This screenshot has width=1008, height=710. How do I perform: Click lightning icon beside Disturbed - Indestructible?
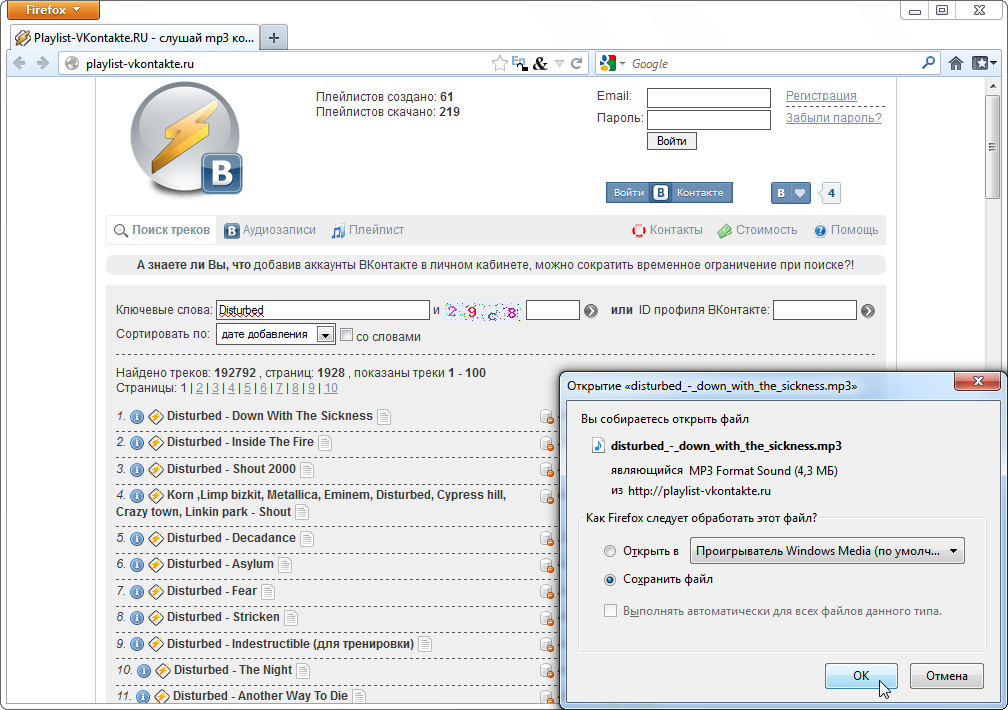point(156,644)
